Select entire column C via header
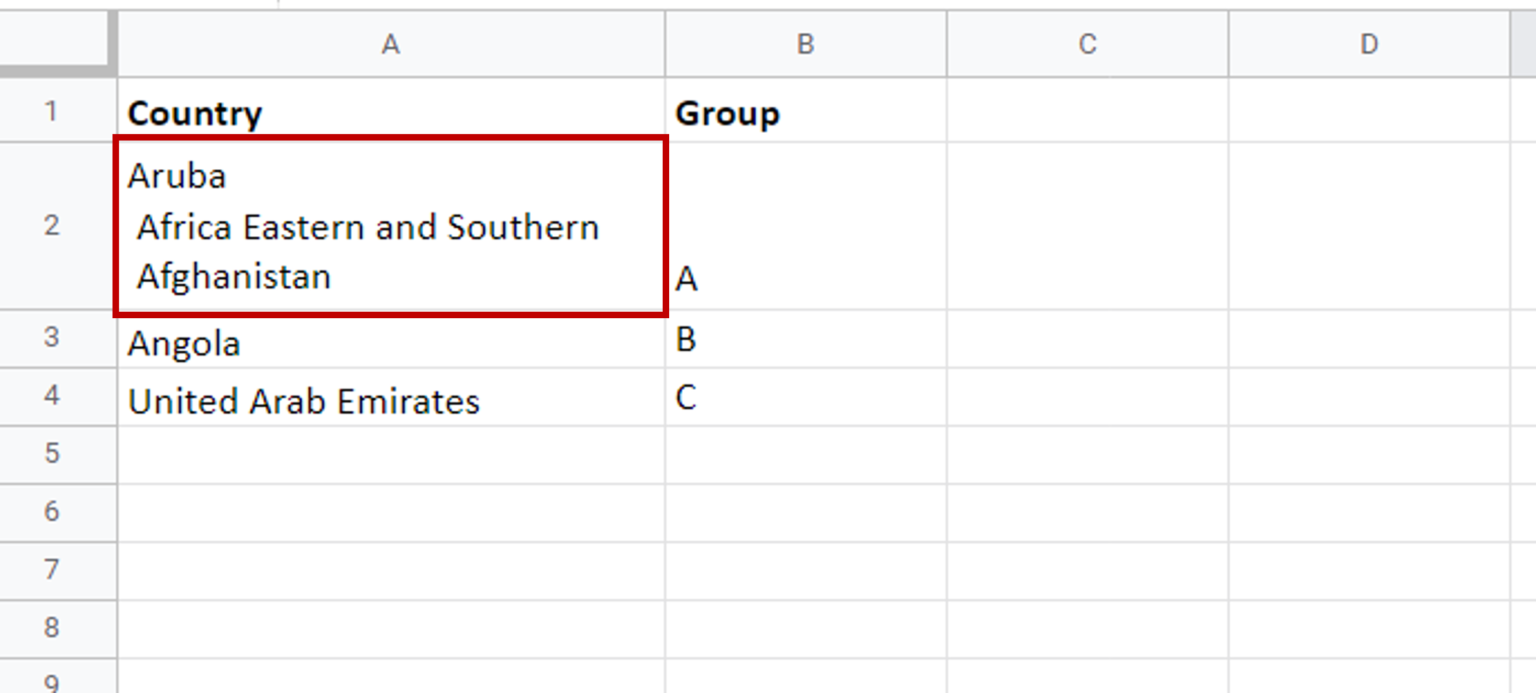 coord(1088,44)
